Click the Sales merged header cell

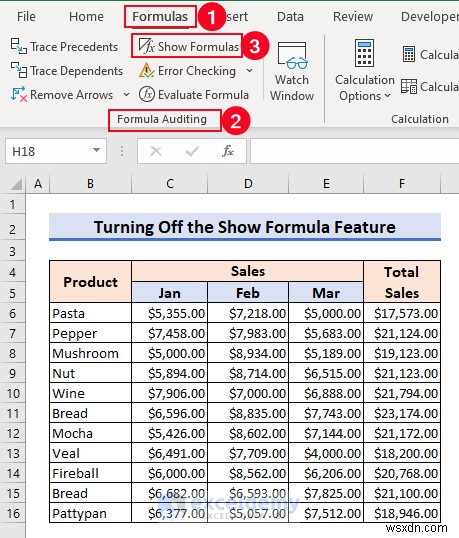pos(248,271)
